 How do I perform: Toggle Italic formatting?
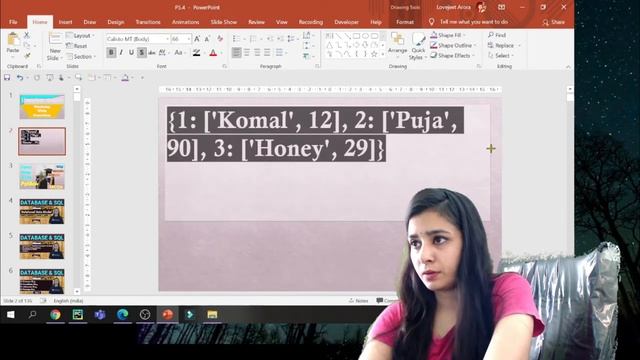(121, 53)
